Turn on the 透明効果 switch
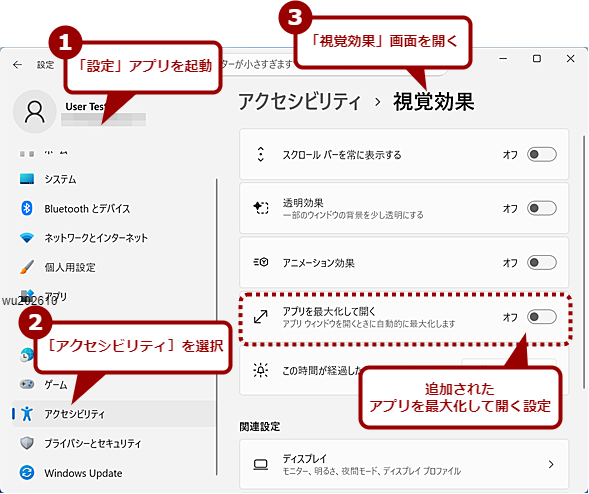This screenshot has height=494, width=589. pos(541,208)
